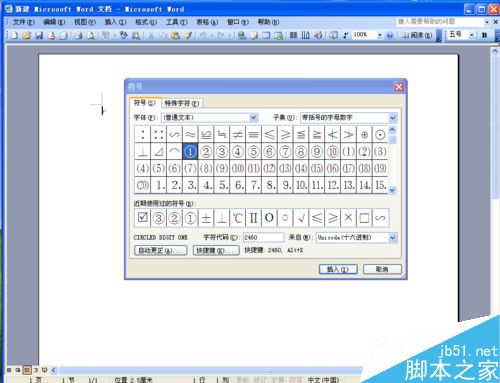Select the (1) parenthesized symbol in grid
500x383 pixels.
(x=349, y=152)
